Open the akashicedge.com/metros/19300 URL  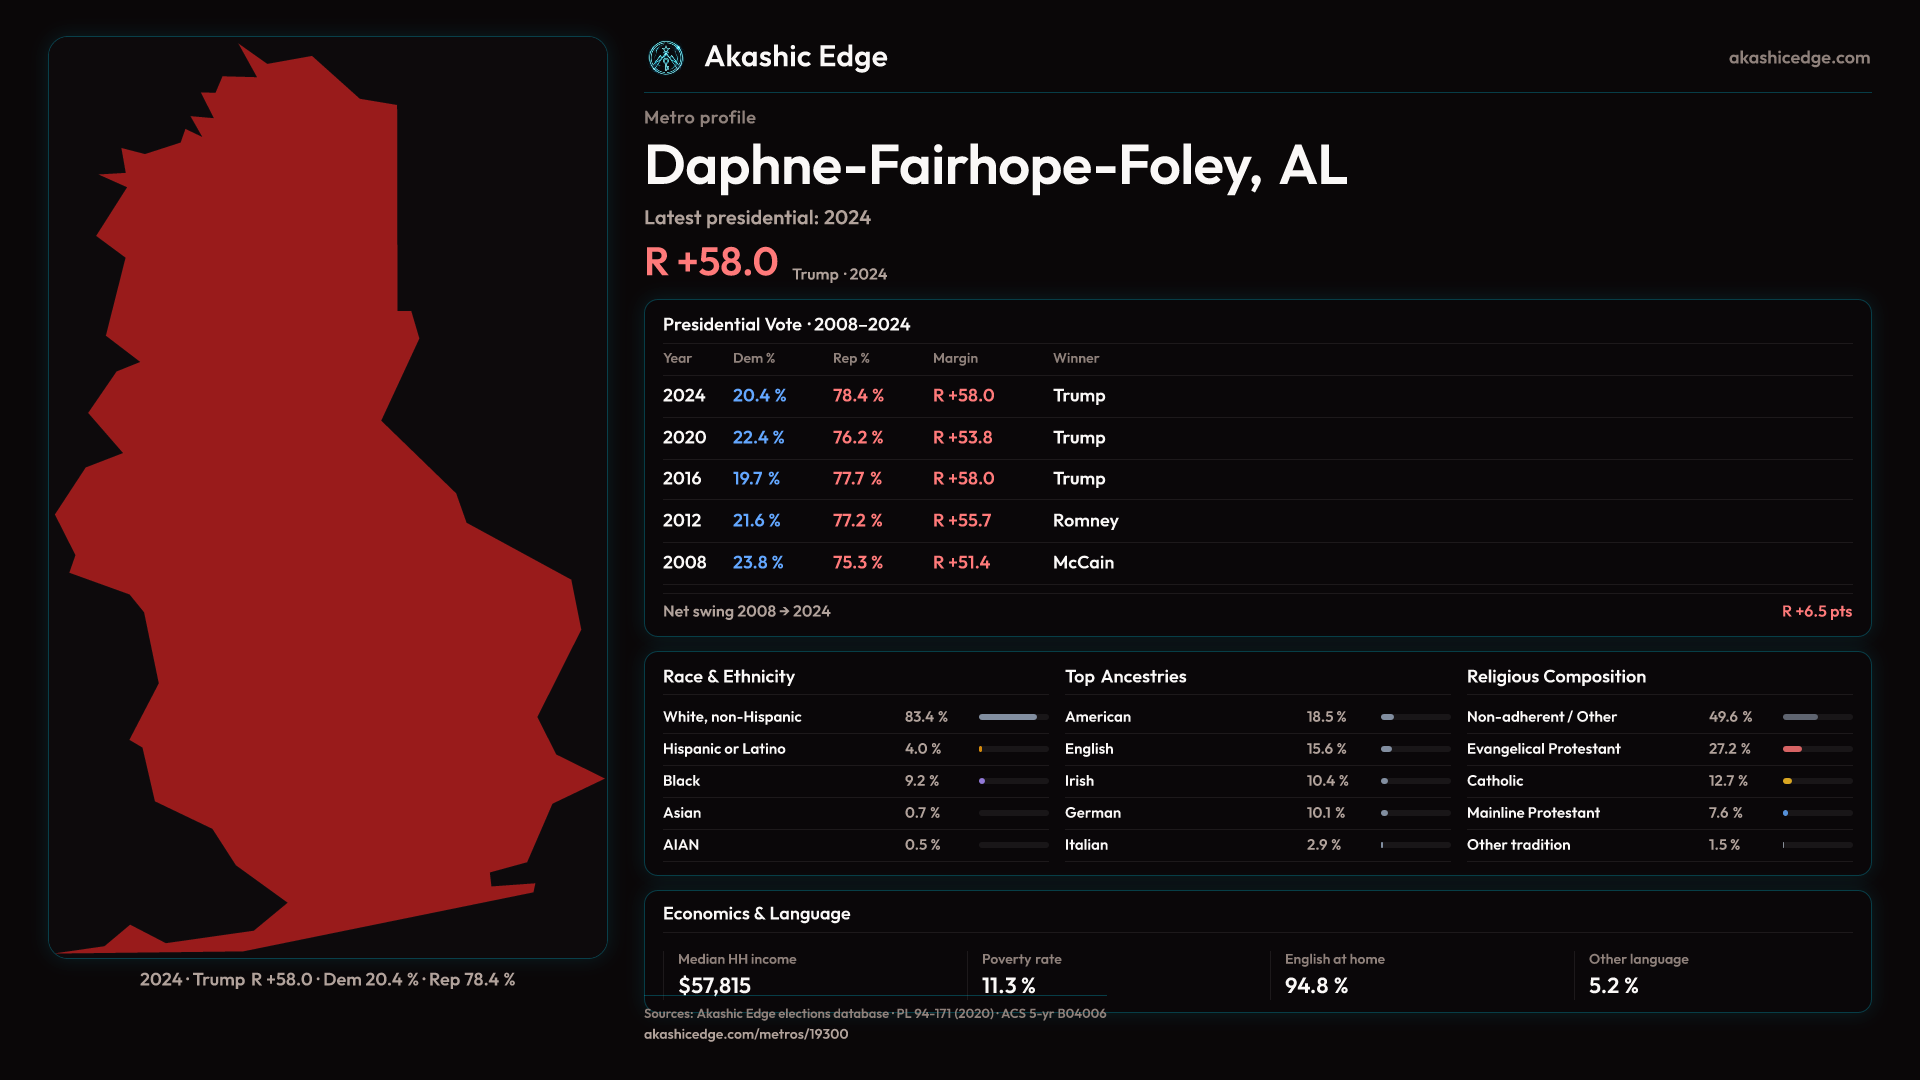[746, 1034]
